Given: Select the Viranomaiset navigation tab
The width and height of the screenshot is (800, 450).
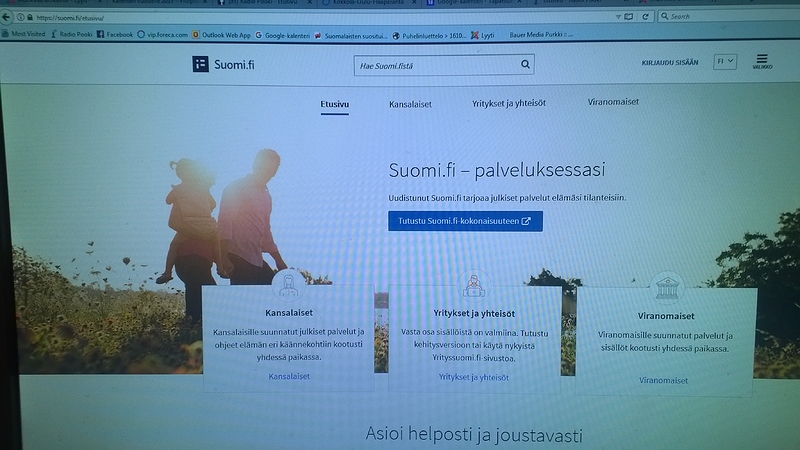Looking at the screenshot, I should tap(613, 102).
